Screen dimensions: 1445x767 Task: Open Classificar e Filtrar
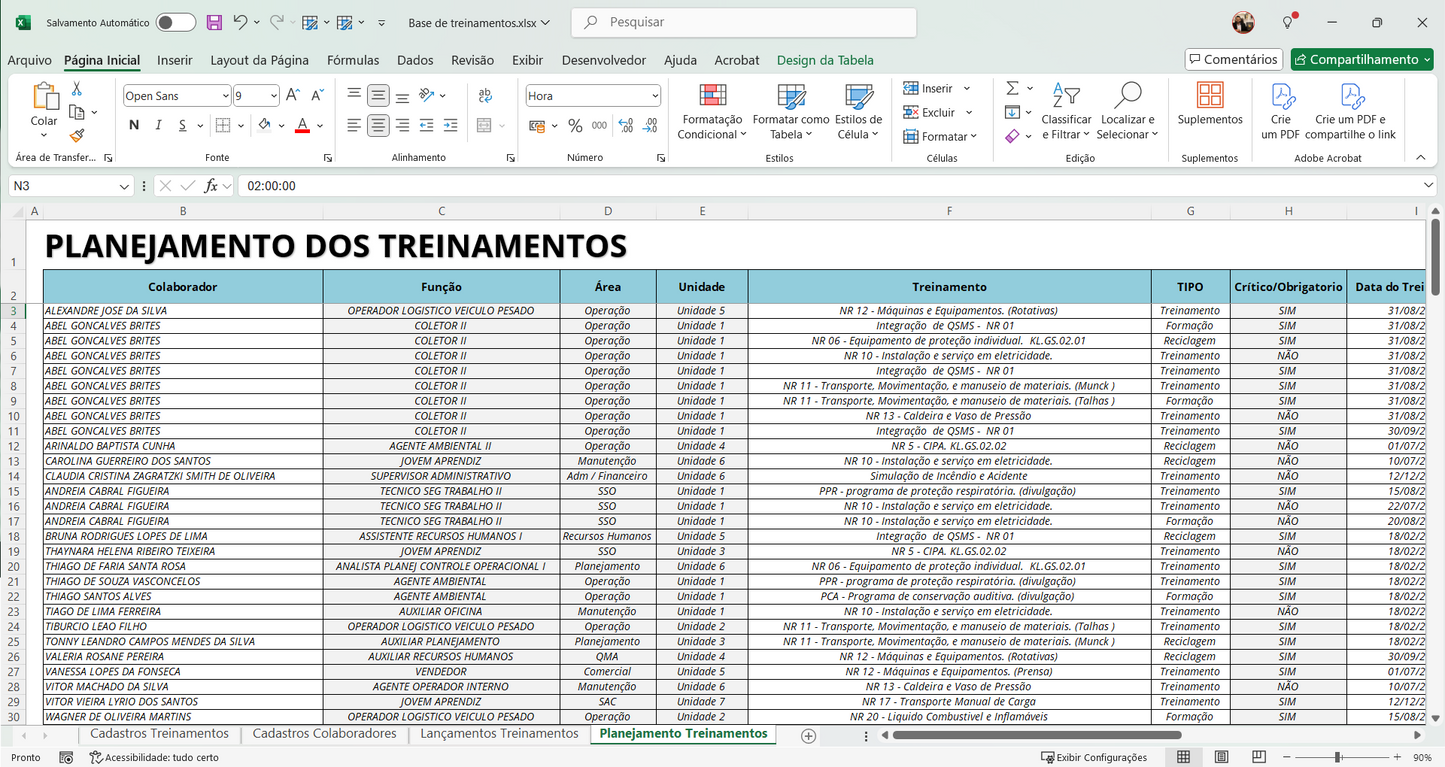[1066, 110]
